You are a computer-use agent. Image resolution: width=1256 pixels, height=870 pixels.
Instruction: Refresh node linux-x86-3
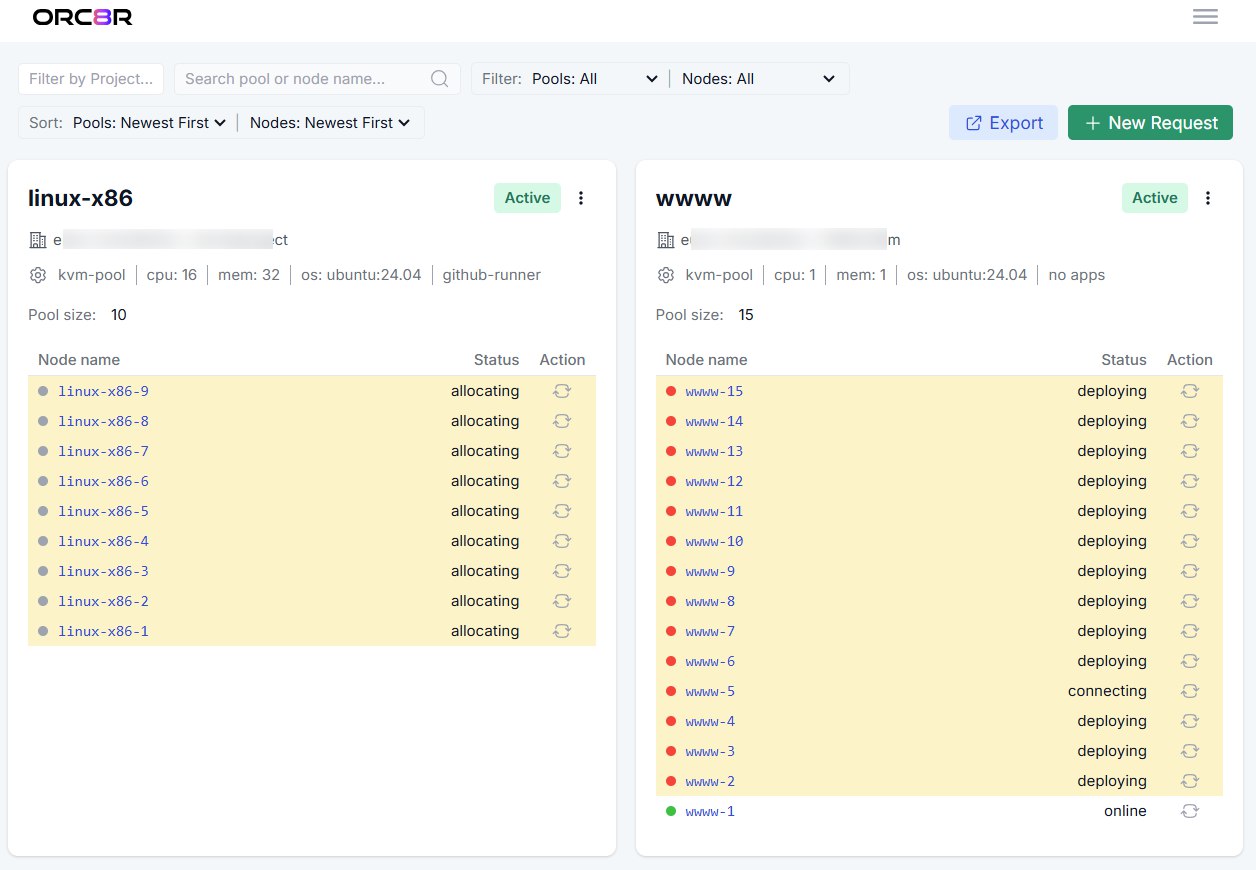(x=562, y=571)
